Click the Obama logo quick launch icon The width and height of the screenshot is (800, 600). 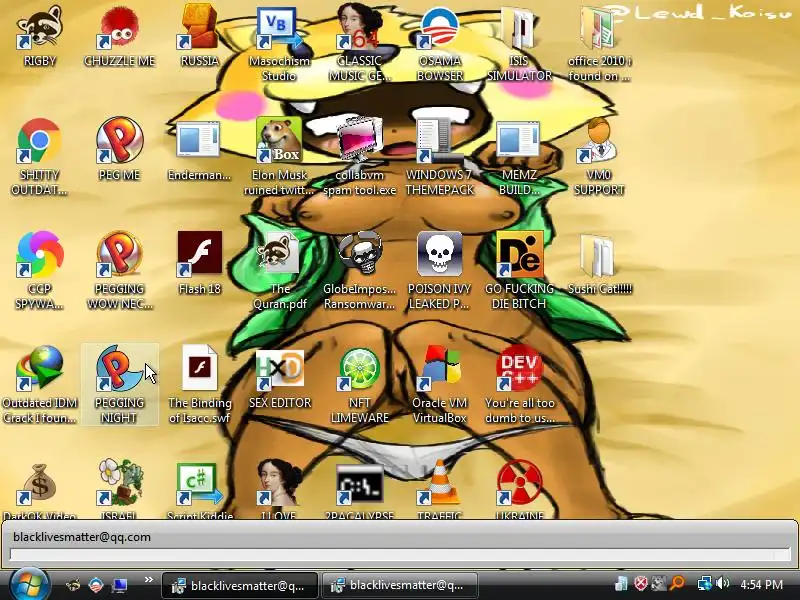point(96,585)
